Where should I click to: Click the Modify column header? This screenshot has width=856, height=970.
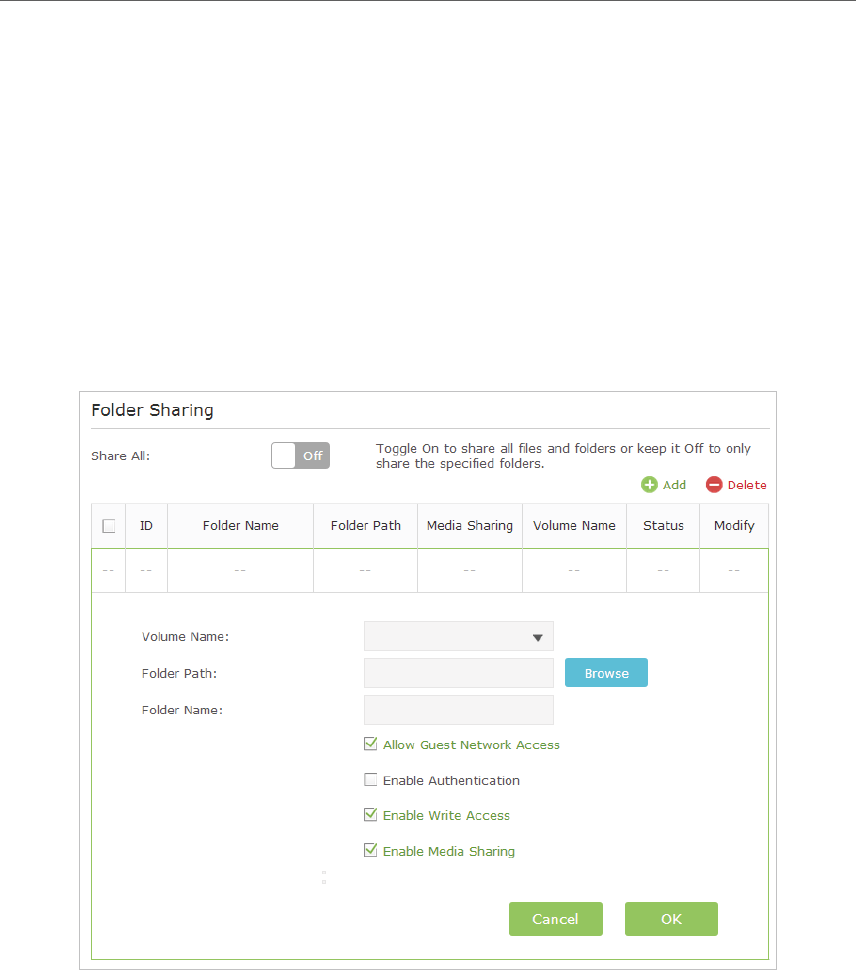734,526
